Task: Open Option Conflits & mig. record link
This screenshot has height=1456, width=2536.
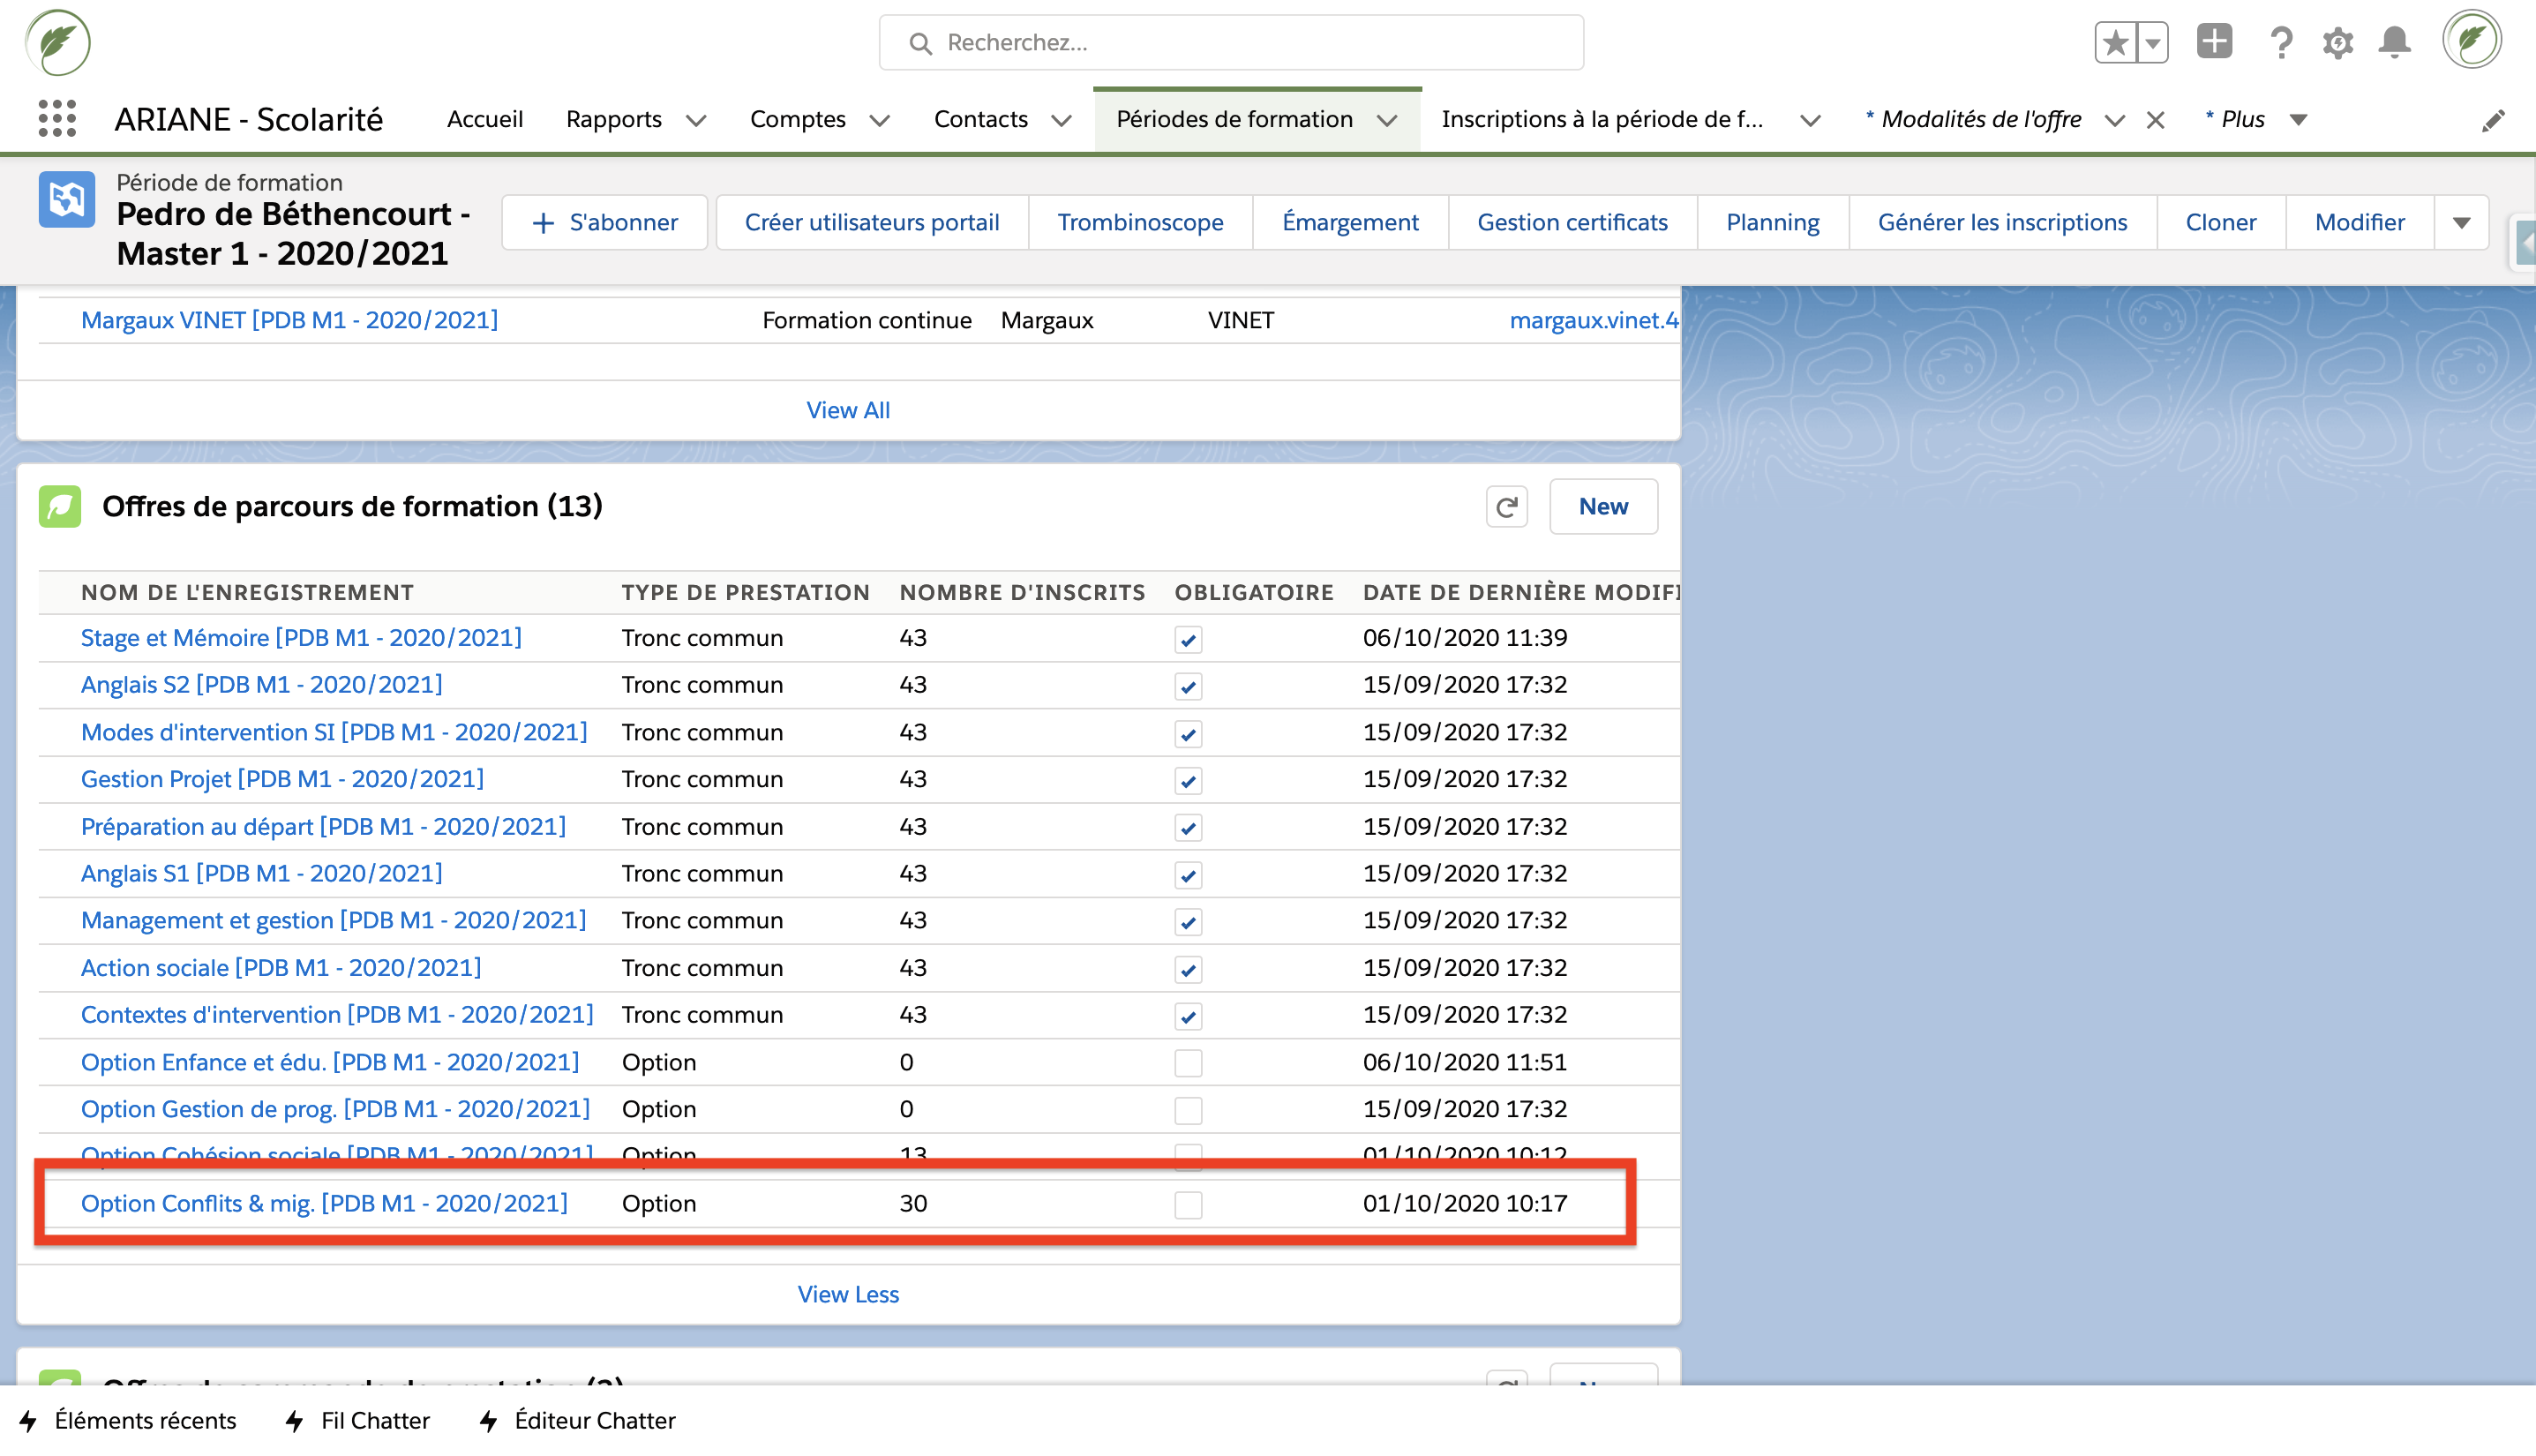Action: pos(324,1203)
